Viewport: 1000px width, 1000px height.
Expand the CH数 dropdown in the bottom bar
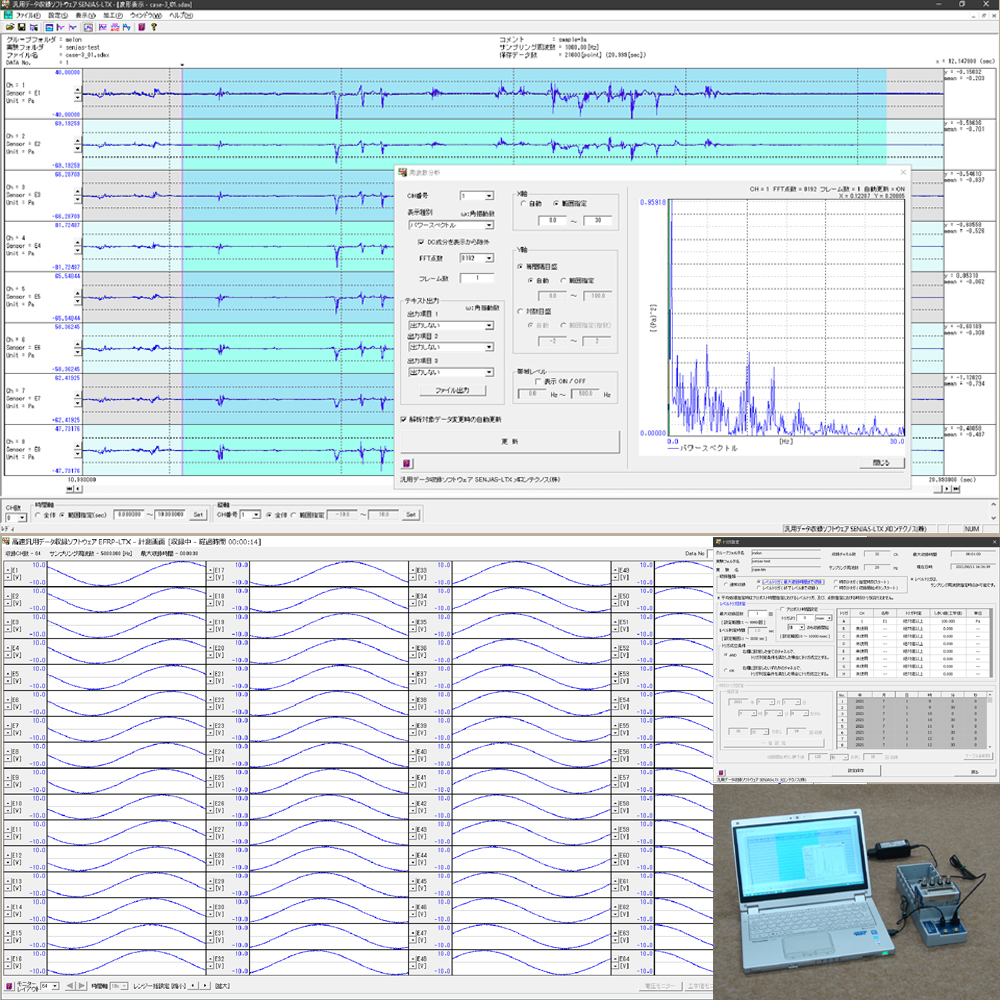tap(22, 518)
